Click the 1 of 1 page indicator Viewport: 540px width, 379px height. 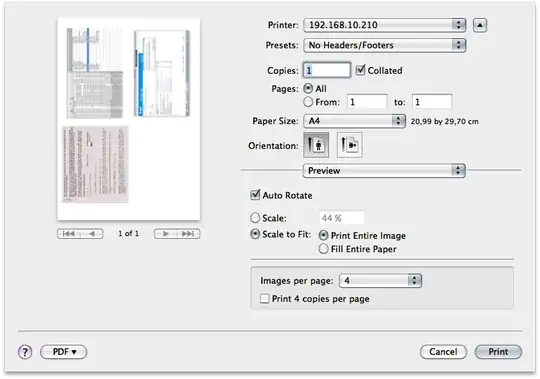coord(128,233)
